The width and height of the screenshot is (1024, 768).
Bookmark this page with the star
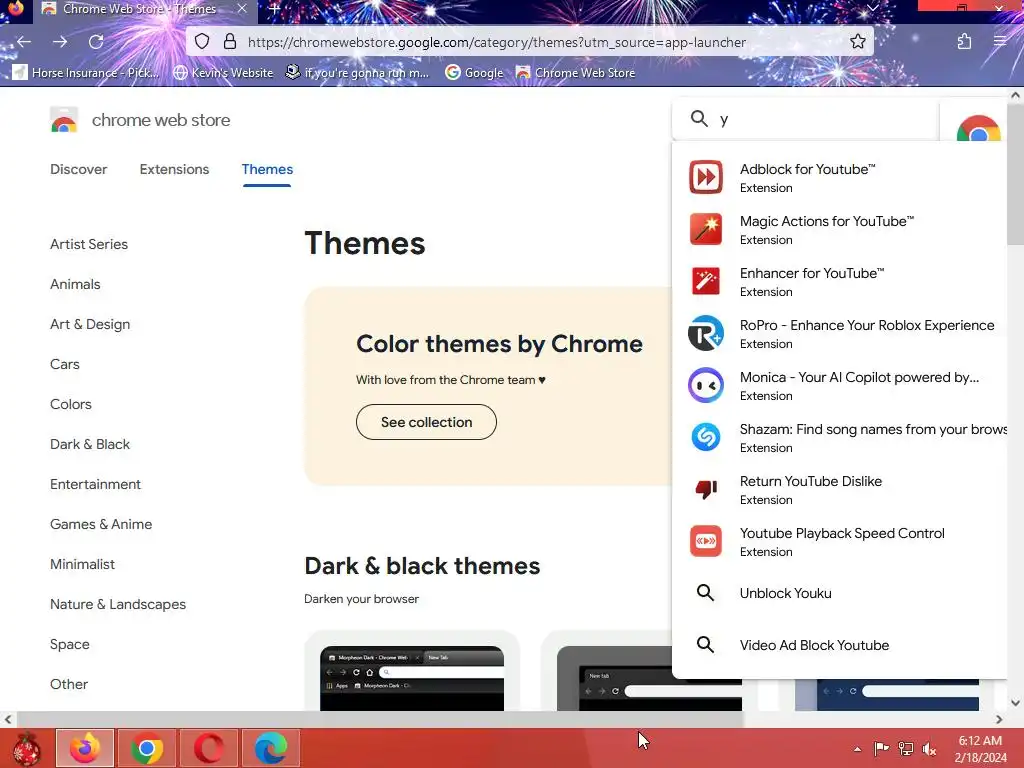point(857,42)
